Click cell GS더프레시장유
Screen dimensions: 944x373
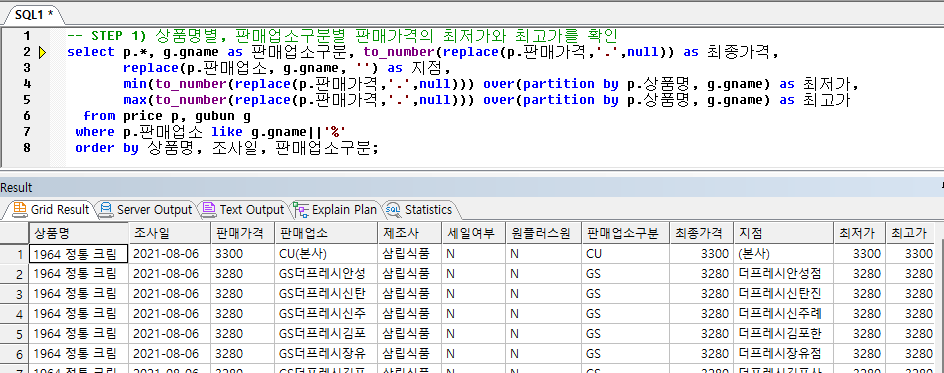(326, 353)
